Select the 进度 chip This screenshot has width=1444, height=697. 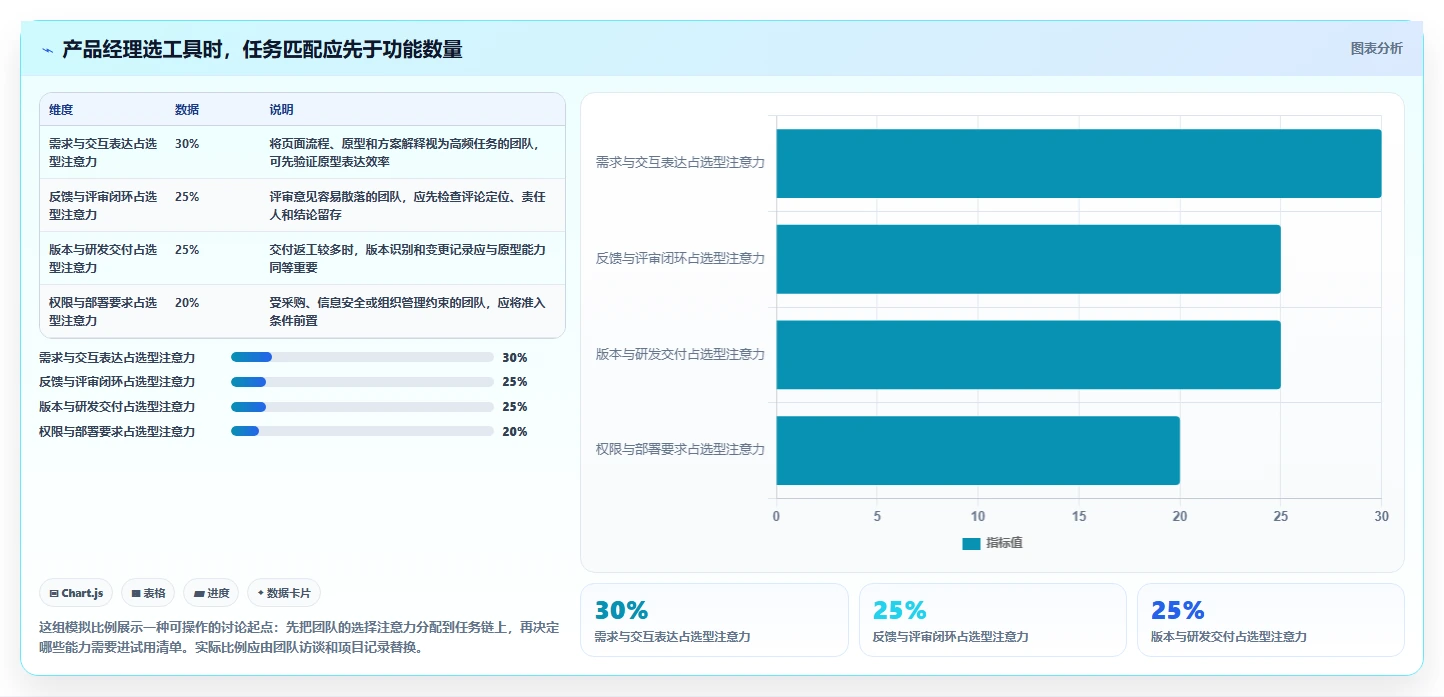[x=211, y=593]
